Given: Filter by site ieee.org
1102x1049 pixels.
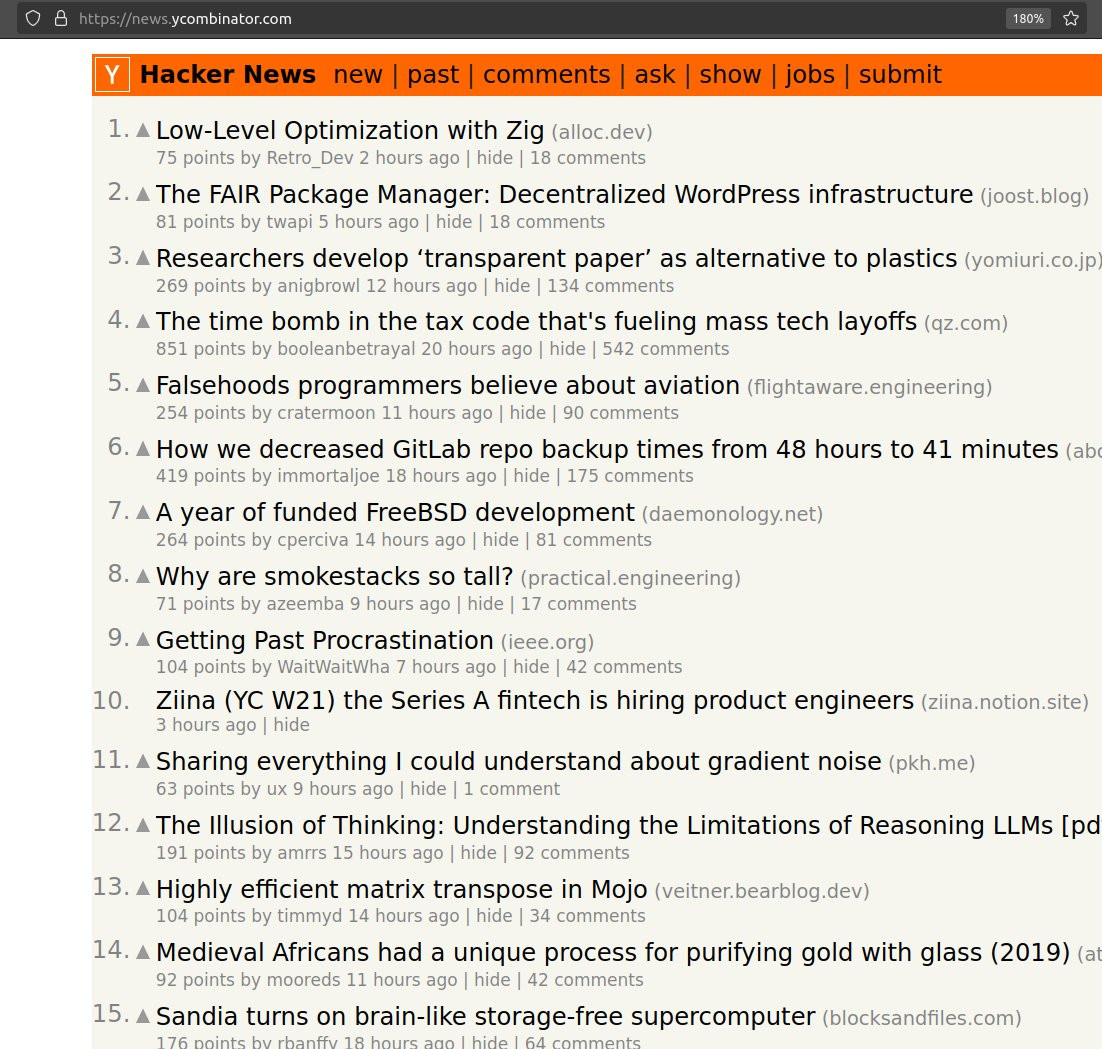Looking at the screenshot, I should 547,642.
